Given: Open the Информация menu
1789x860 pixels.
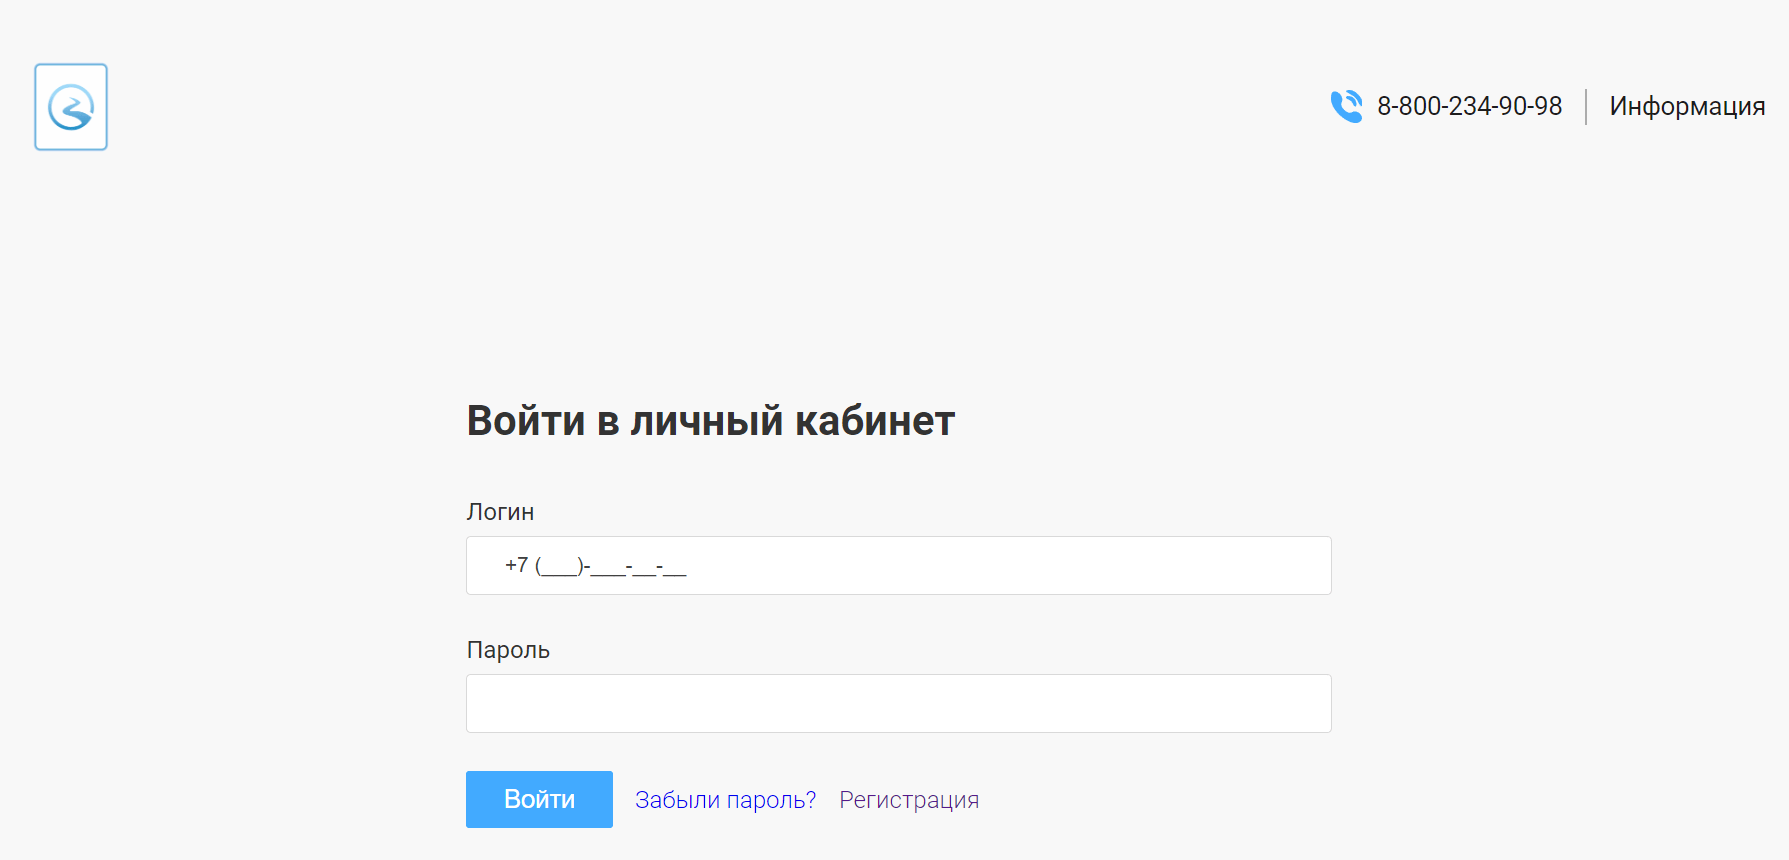Looking at the screenshot, I should (x=1687, y=106).
